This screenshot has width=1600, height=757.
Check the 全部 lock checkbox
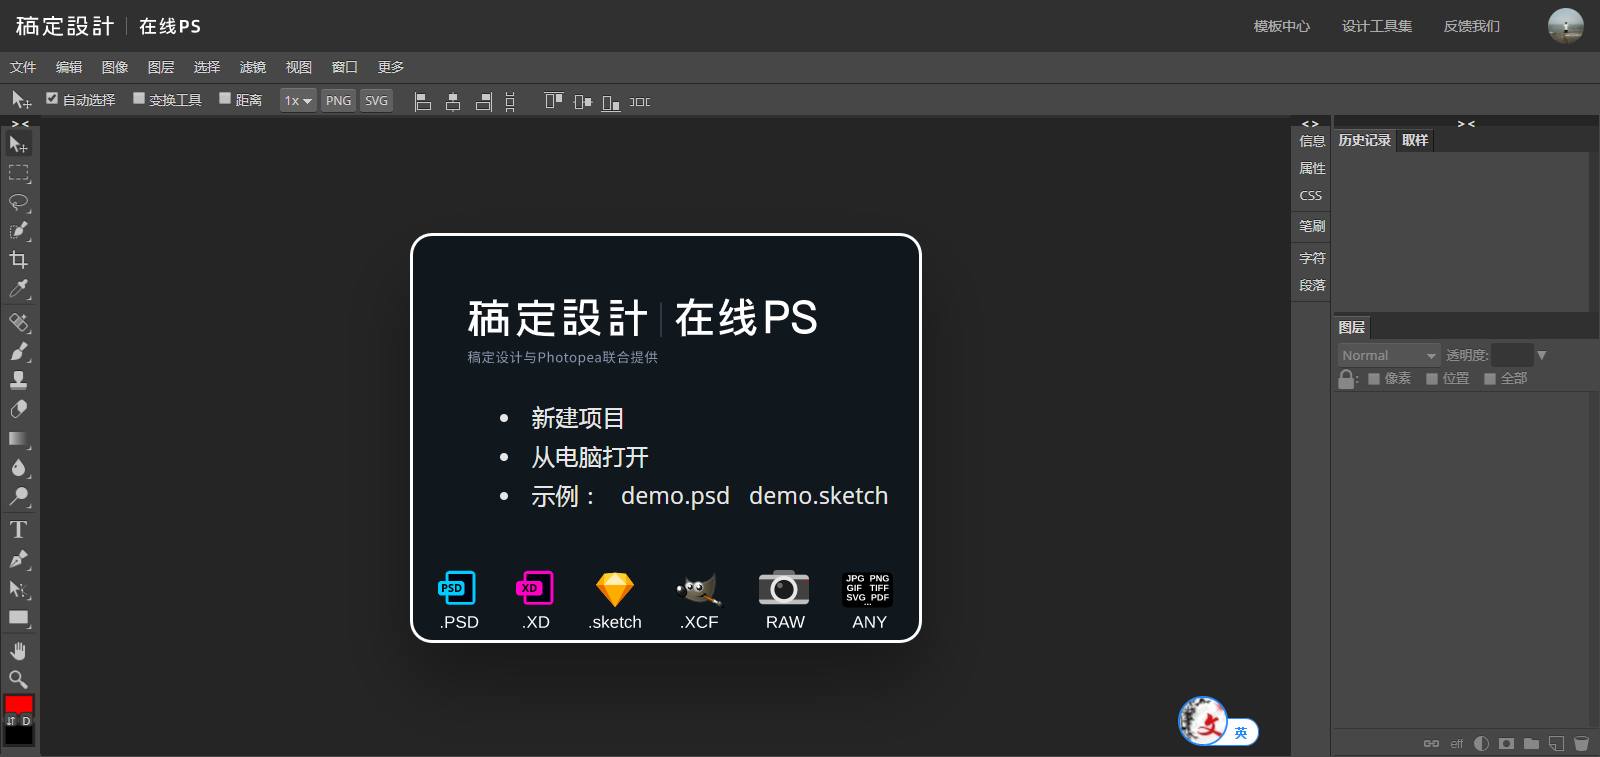point(1490,379)
